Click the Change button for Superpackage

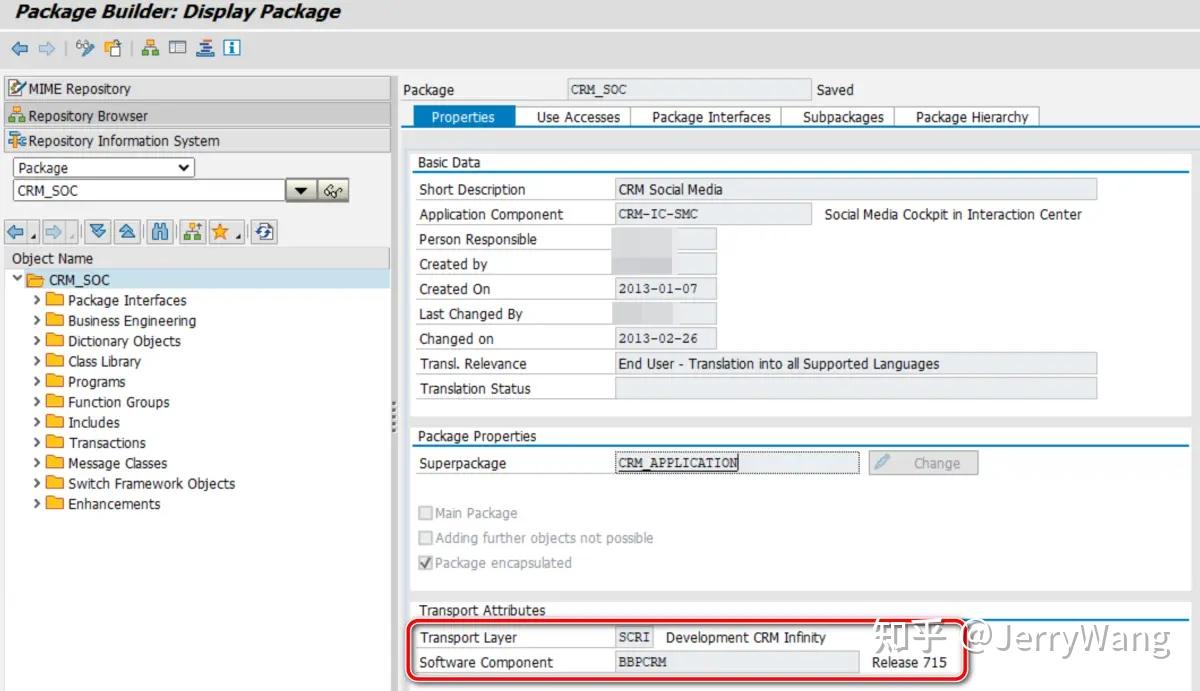[922, 462]
